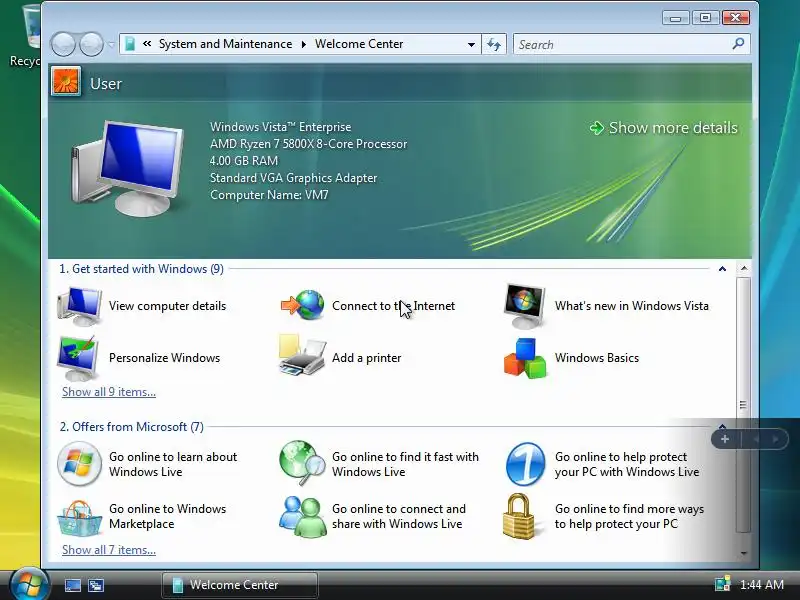The width and height of the screenshot is (800, 600).
Task: Click the scrollbar up arrow
Action: 744,268
